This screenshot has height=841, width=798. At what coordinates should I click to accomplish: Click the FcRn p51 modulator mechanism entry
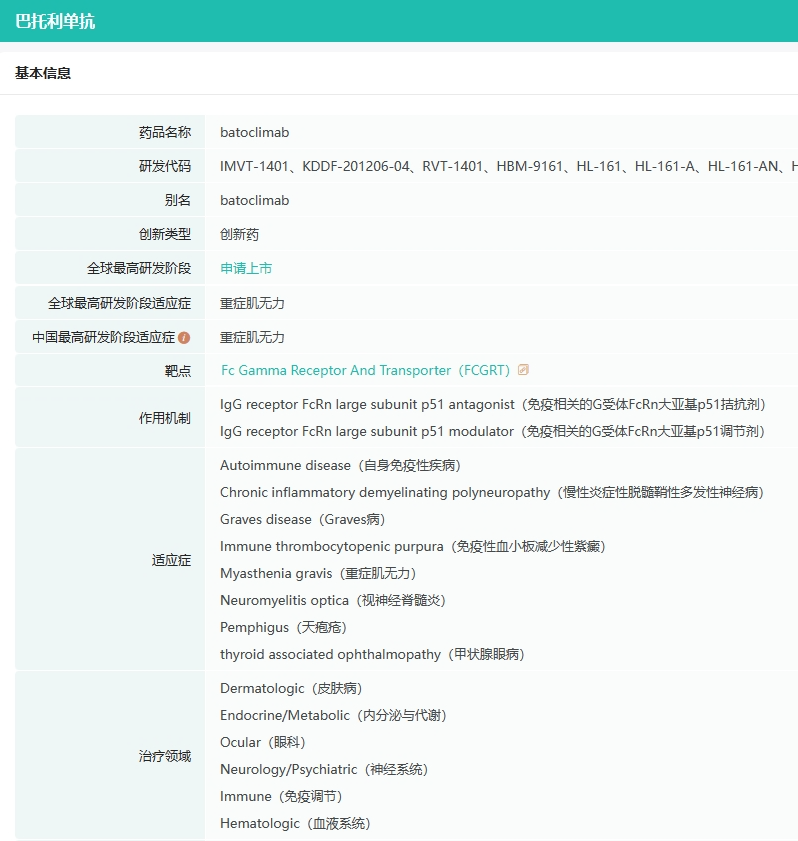point(492,431)
